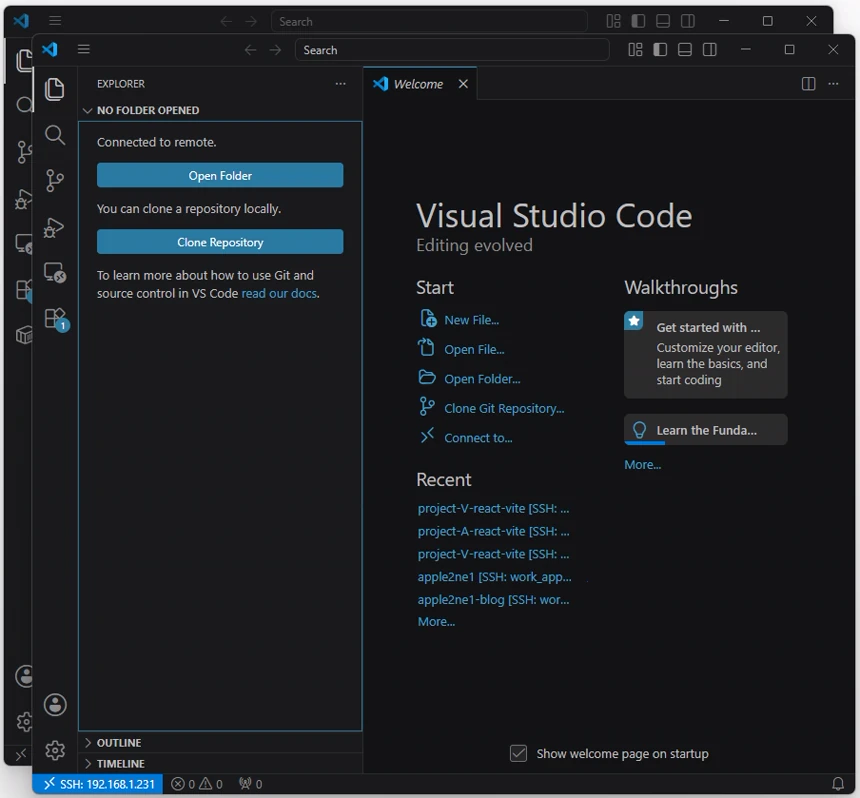Open the apple2ne1-blog recent item
The image size is (860, 798).
(x=493, y=599)
